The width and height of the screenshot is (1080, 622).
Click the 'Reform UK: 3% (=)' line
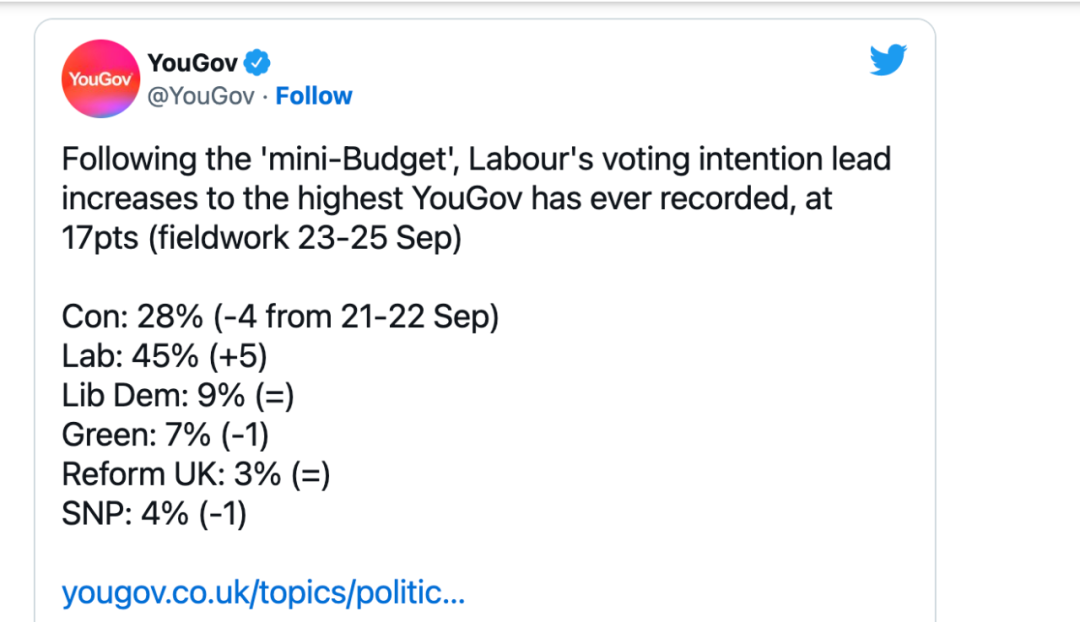(x=196, y=475)
